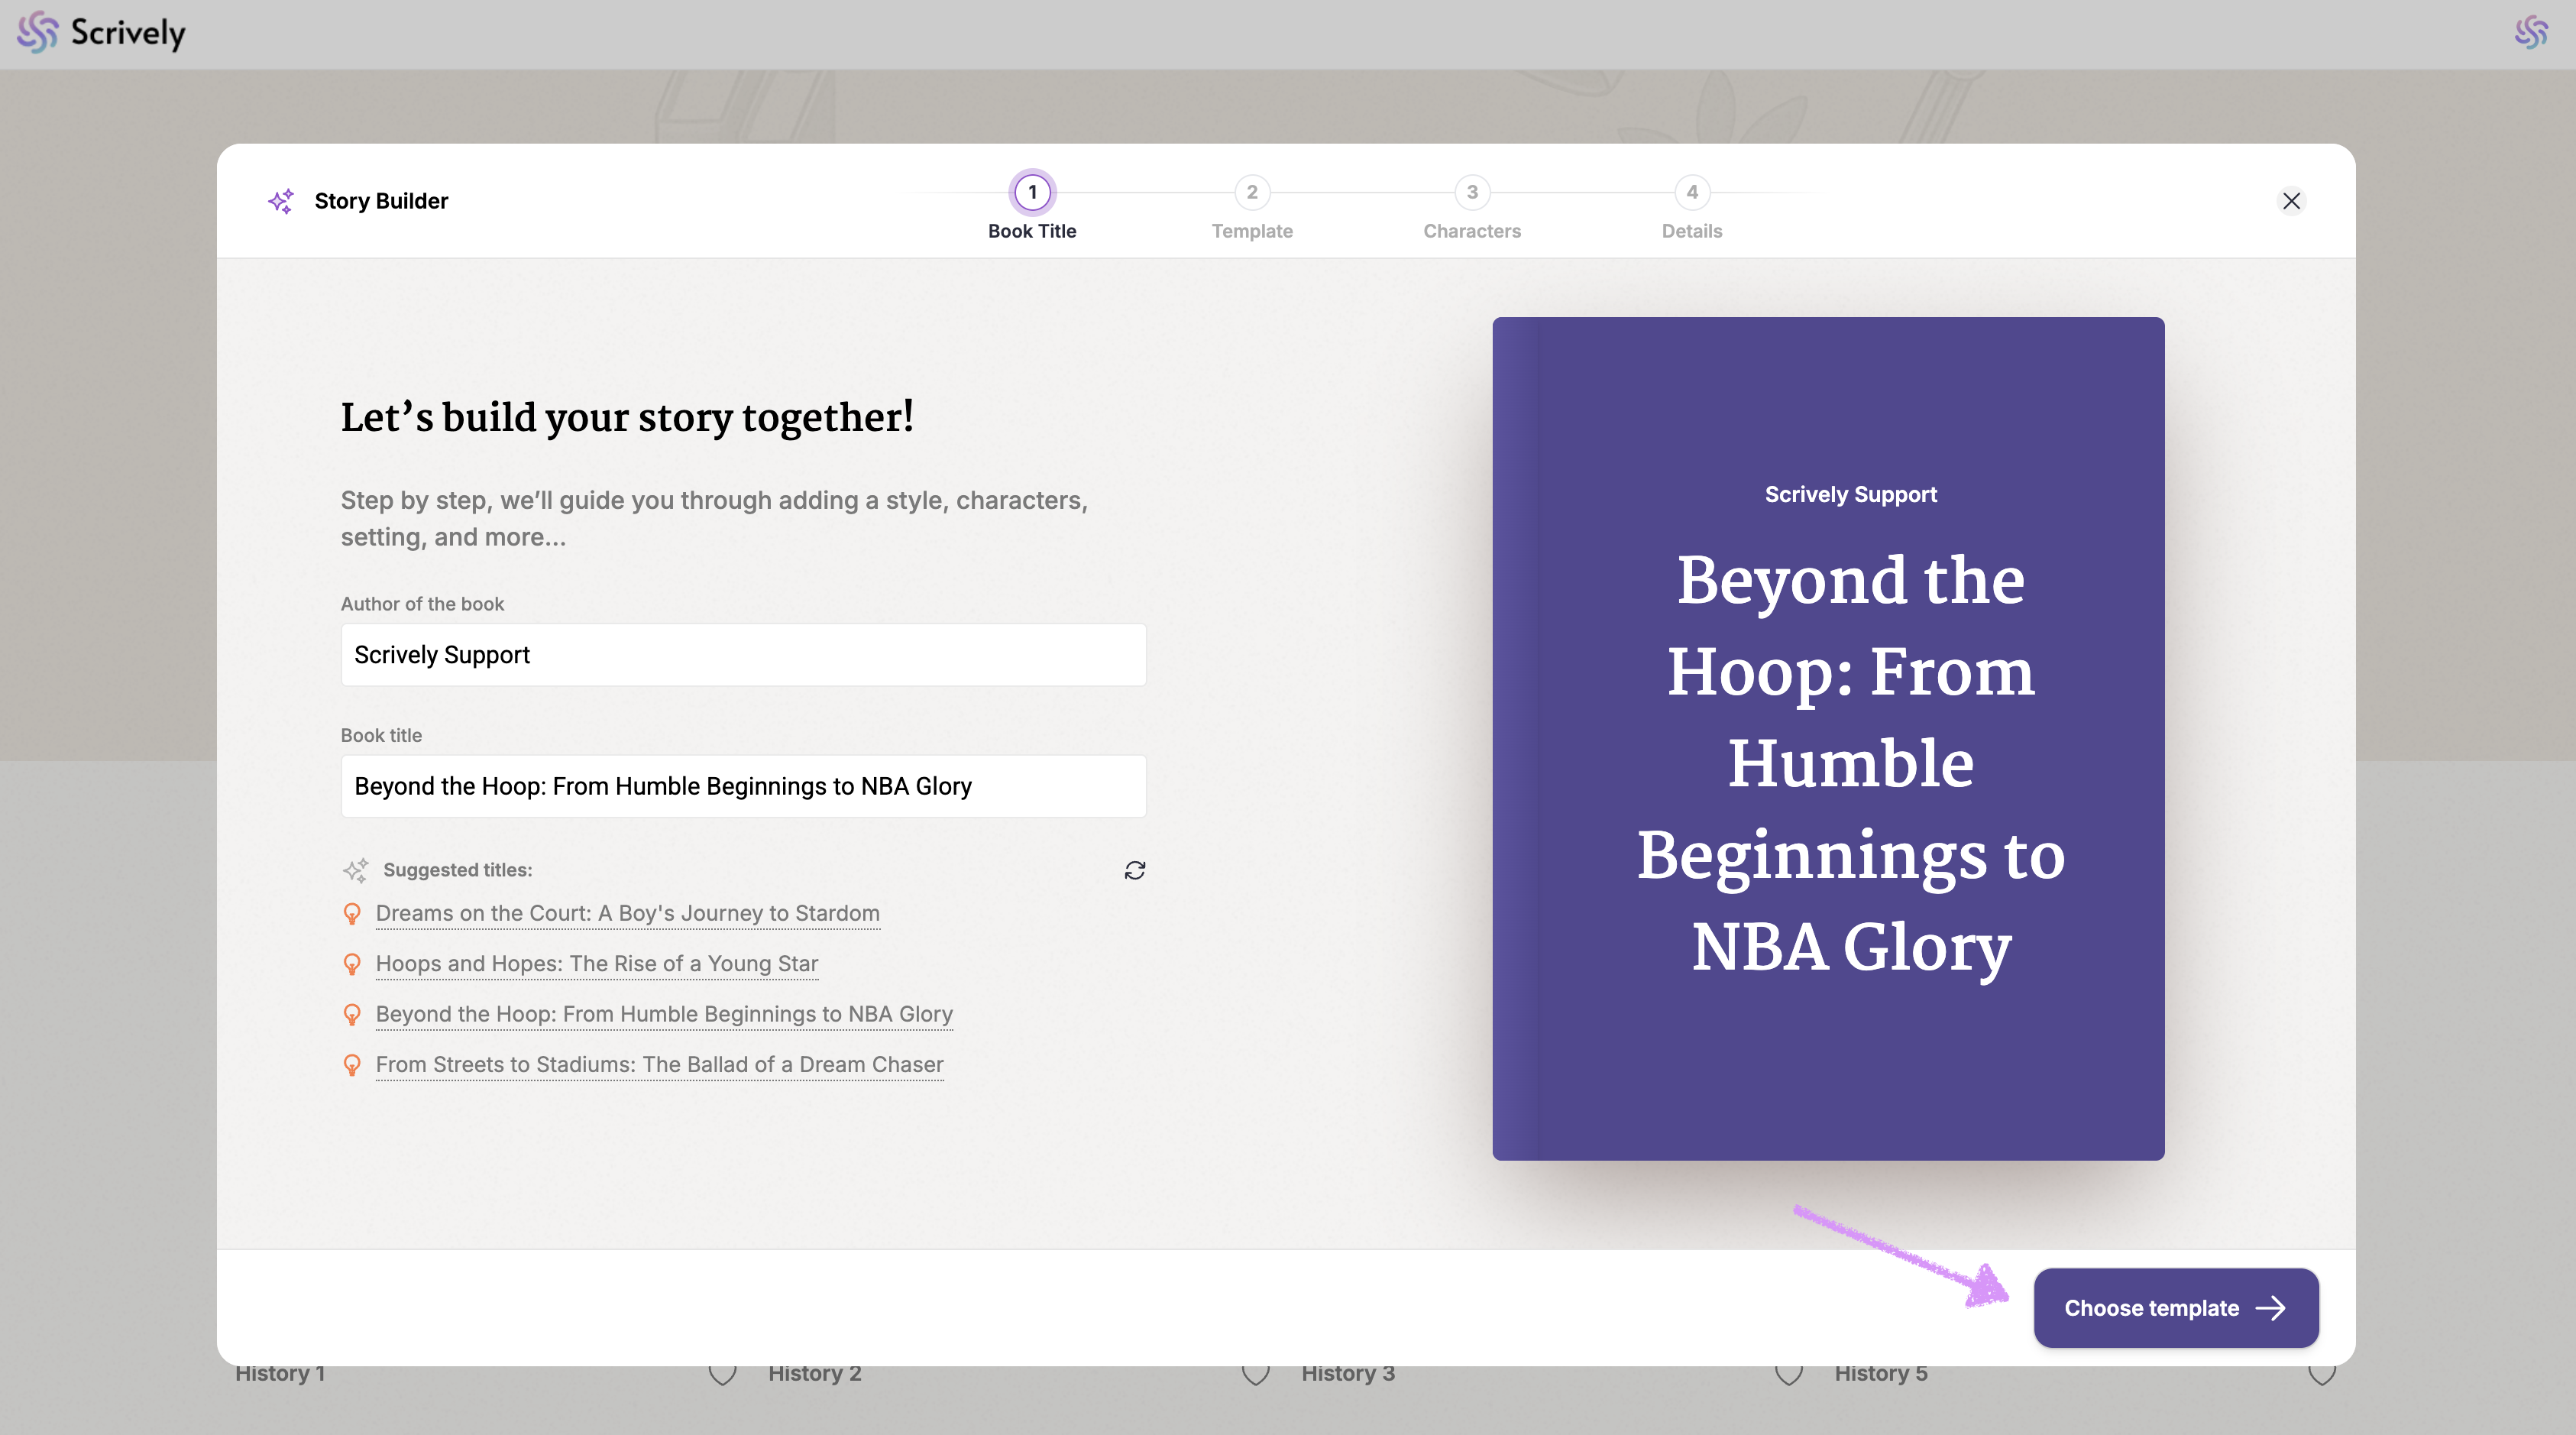The width and height of the screenshot is (2576, 1435).
Task: Pick suggested title Dreams on the Court
Action: [627, 913]
